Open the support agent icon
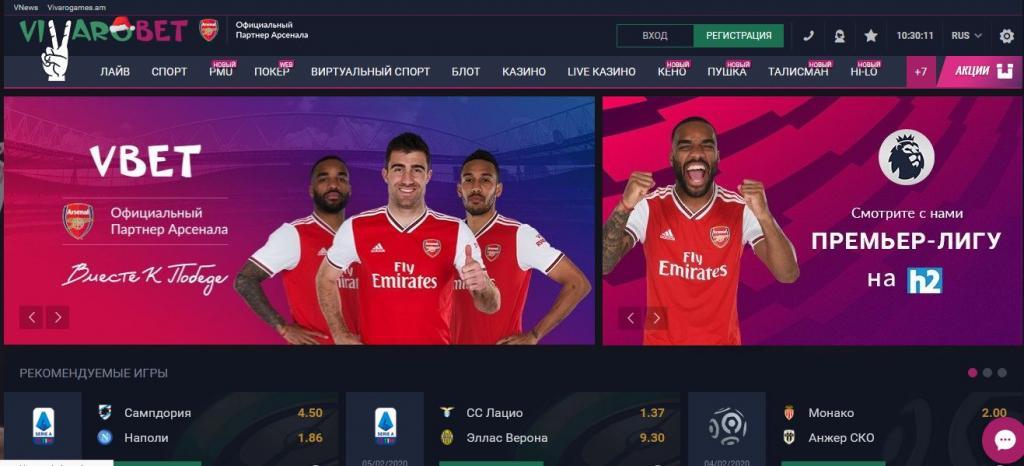This screenshot has width=1024, height=466. coord(839,36)
